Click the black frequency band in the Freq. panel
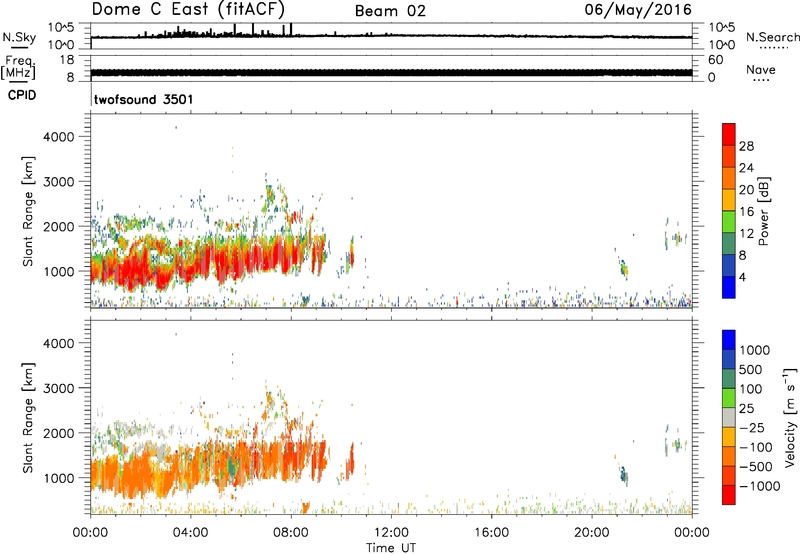The image size is (800, 554). click(391, 73)
